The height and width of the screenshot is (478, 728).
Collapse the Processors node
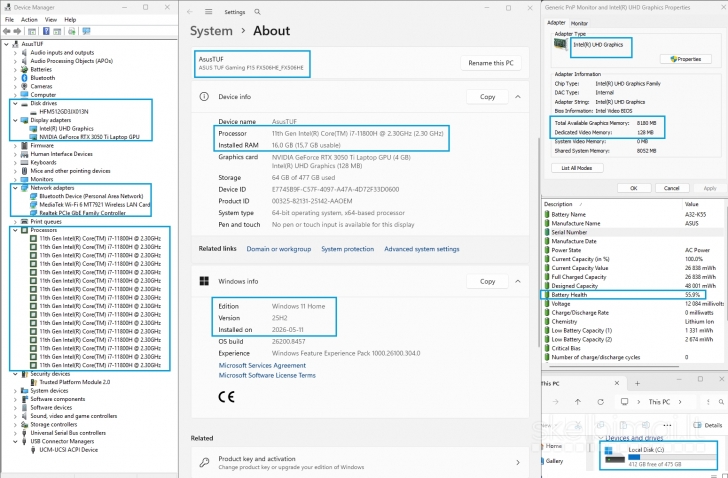pyautogui.click(x=15, y=230)
